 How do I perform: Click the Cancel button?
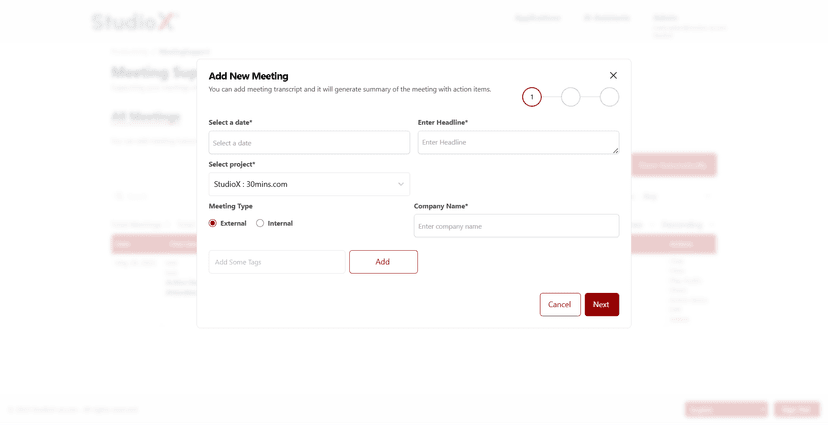pyautogui.click(x=560, y=304)
